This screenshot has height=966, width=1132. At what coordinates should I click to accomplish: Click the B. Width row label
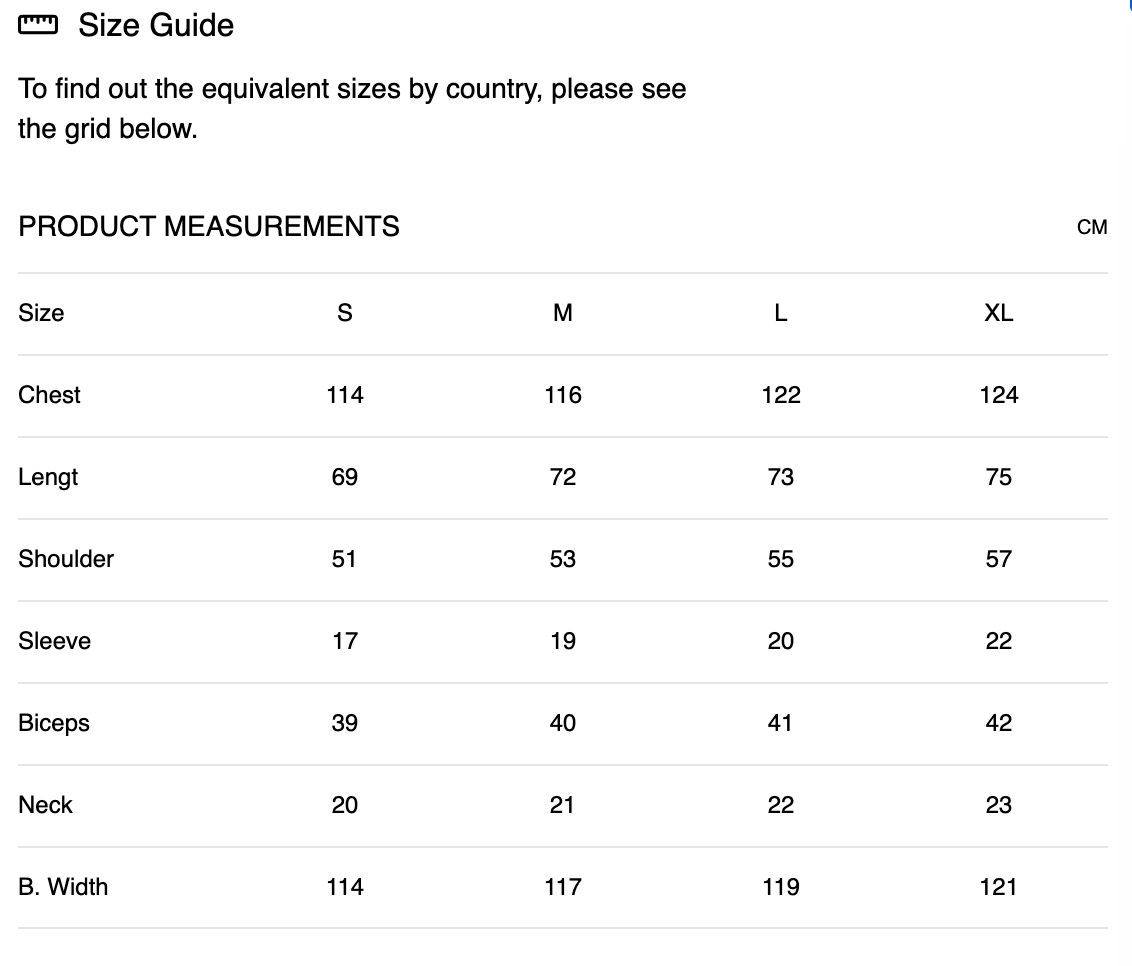click(x=63, y=887)
